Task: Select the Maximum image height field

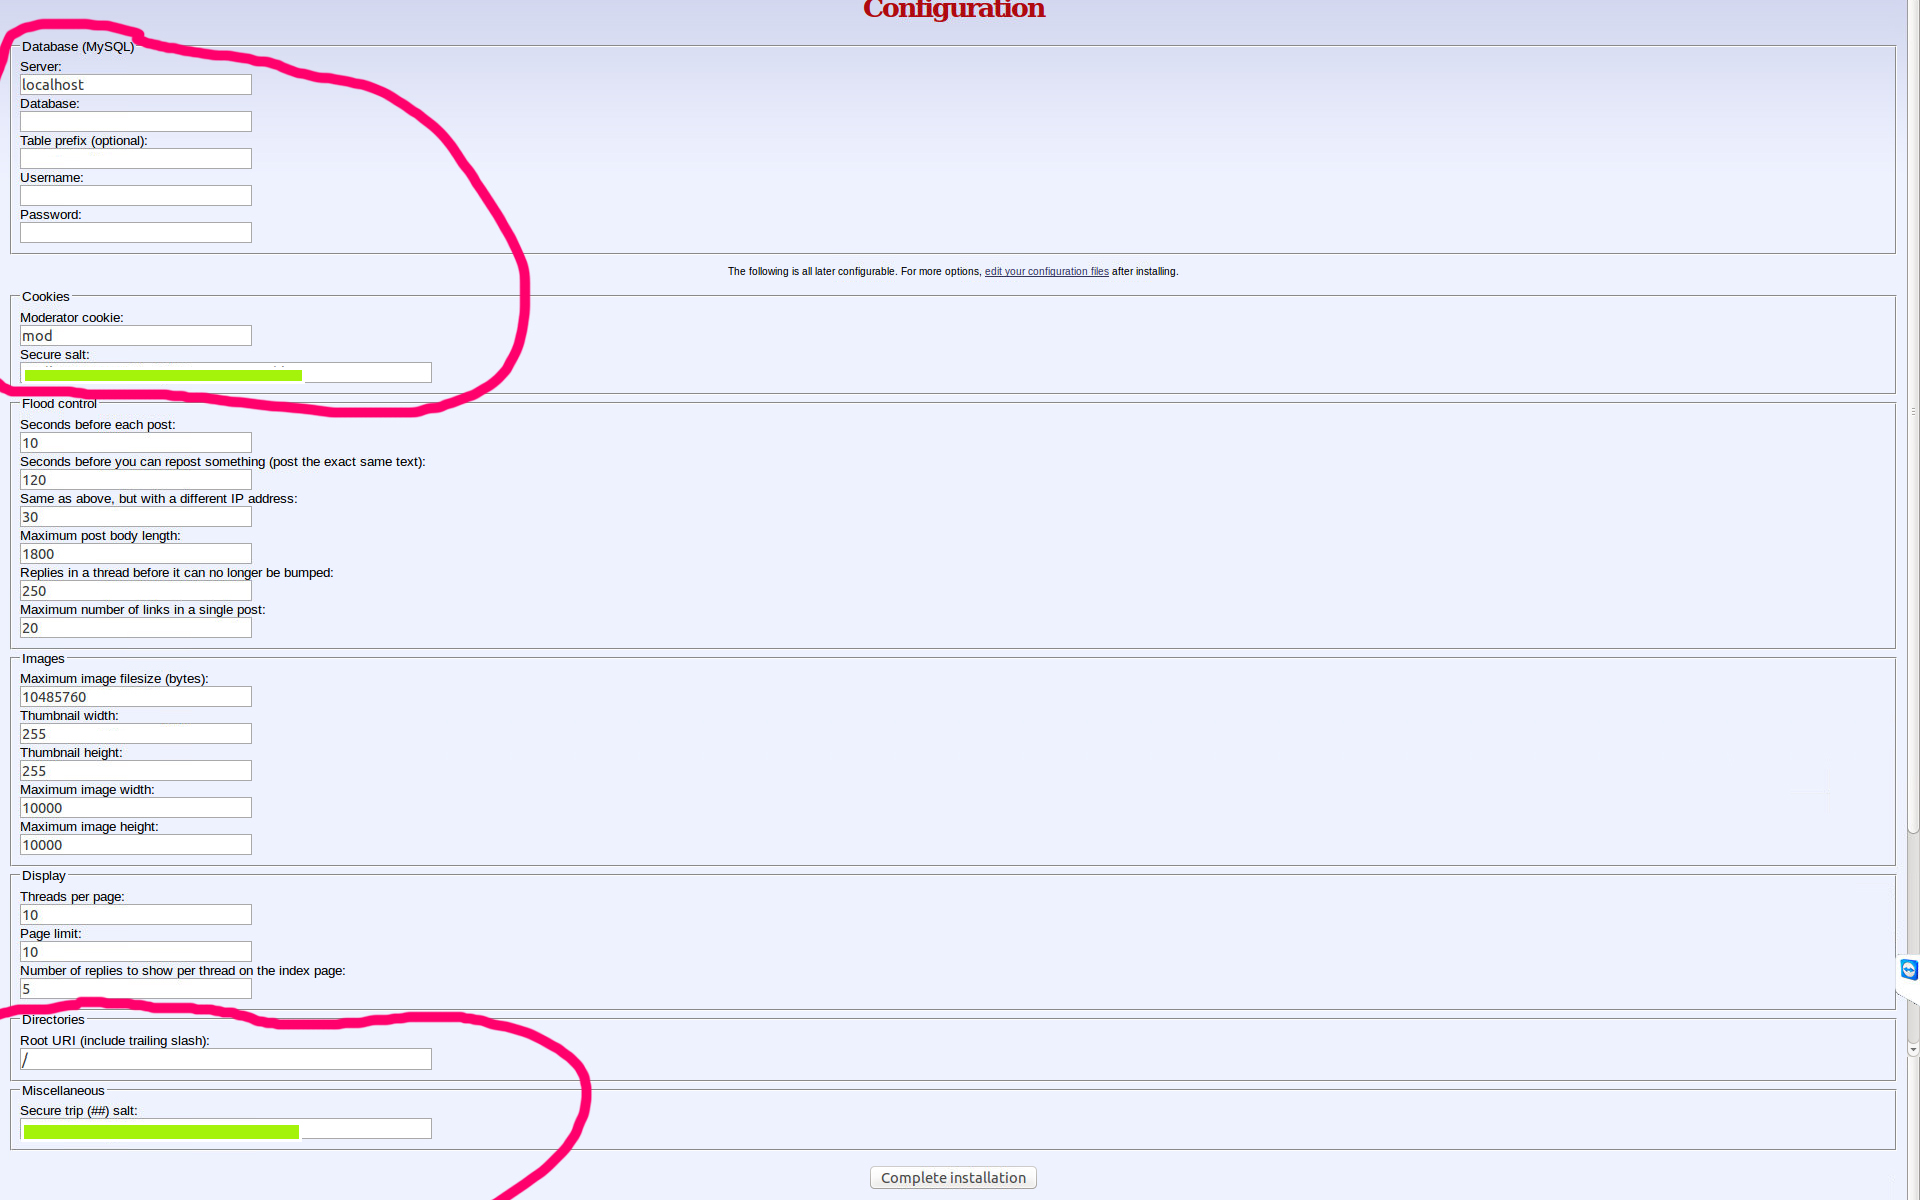Action: (x=136, y=845)
